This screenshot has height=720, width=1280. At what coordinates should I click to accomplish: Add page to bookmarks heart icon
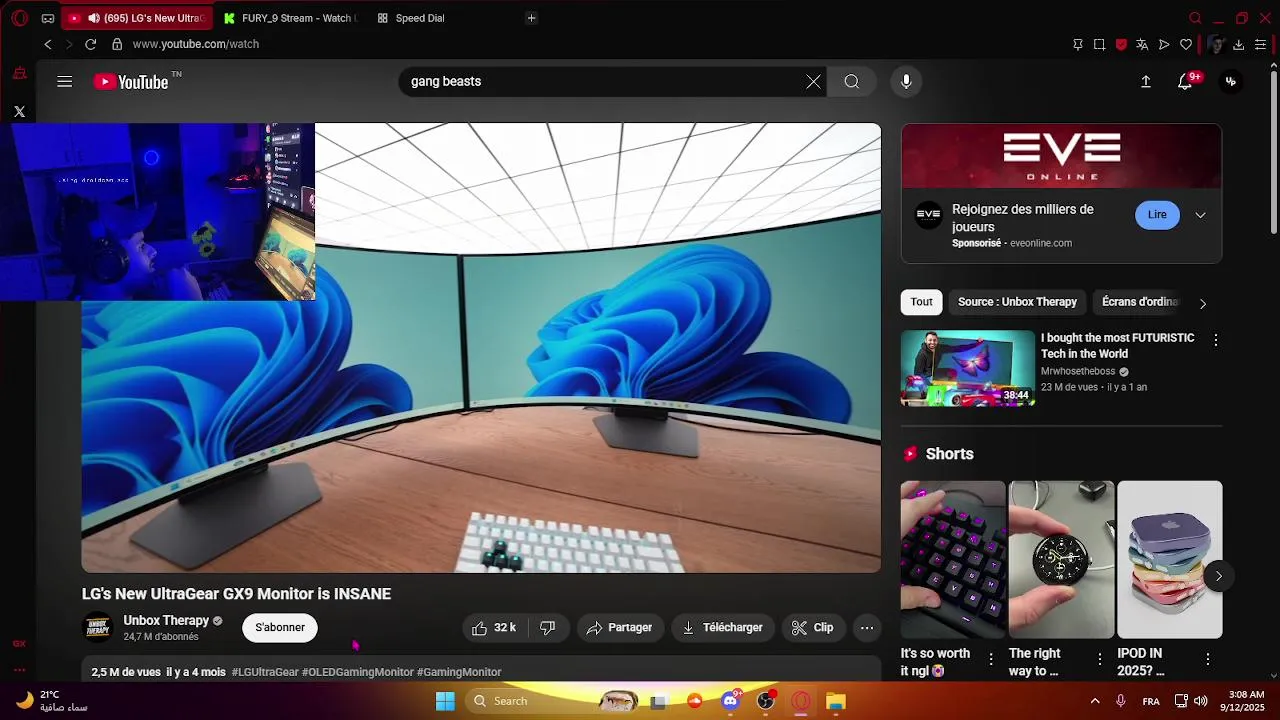tap(1186, 44)
